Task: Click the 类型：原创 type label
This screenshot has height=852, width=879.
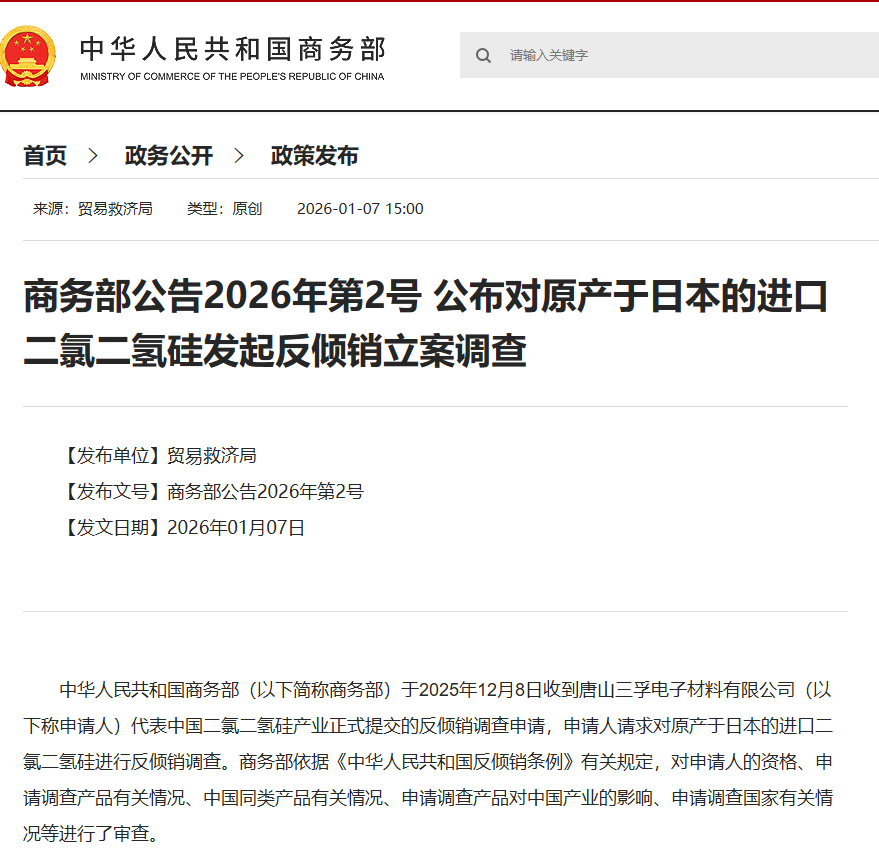Action: point(225,209)
